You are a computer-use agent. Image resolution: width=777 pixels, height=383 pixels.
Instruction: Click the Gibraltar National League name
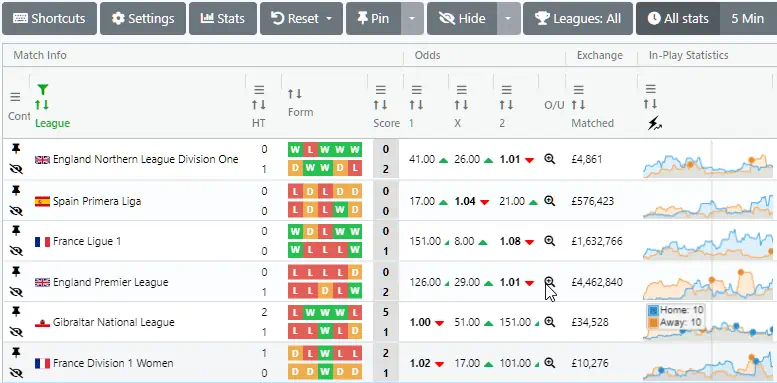click(113, 323)
